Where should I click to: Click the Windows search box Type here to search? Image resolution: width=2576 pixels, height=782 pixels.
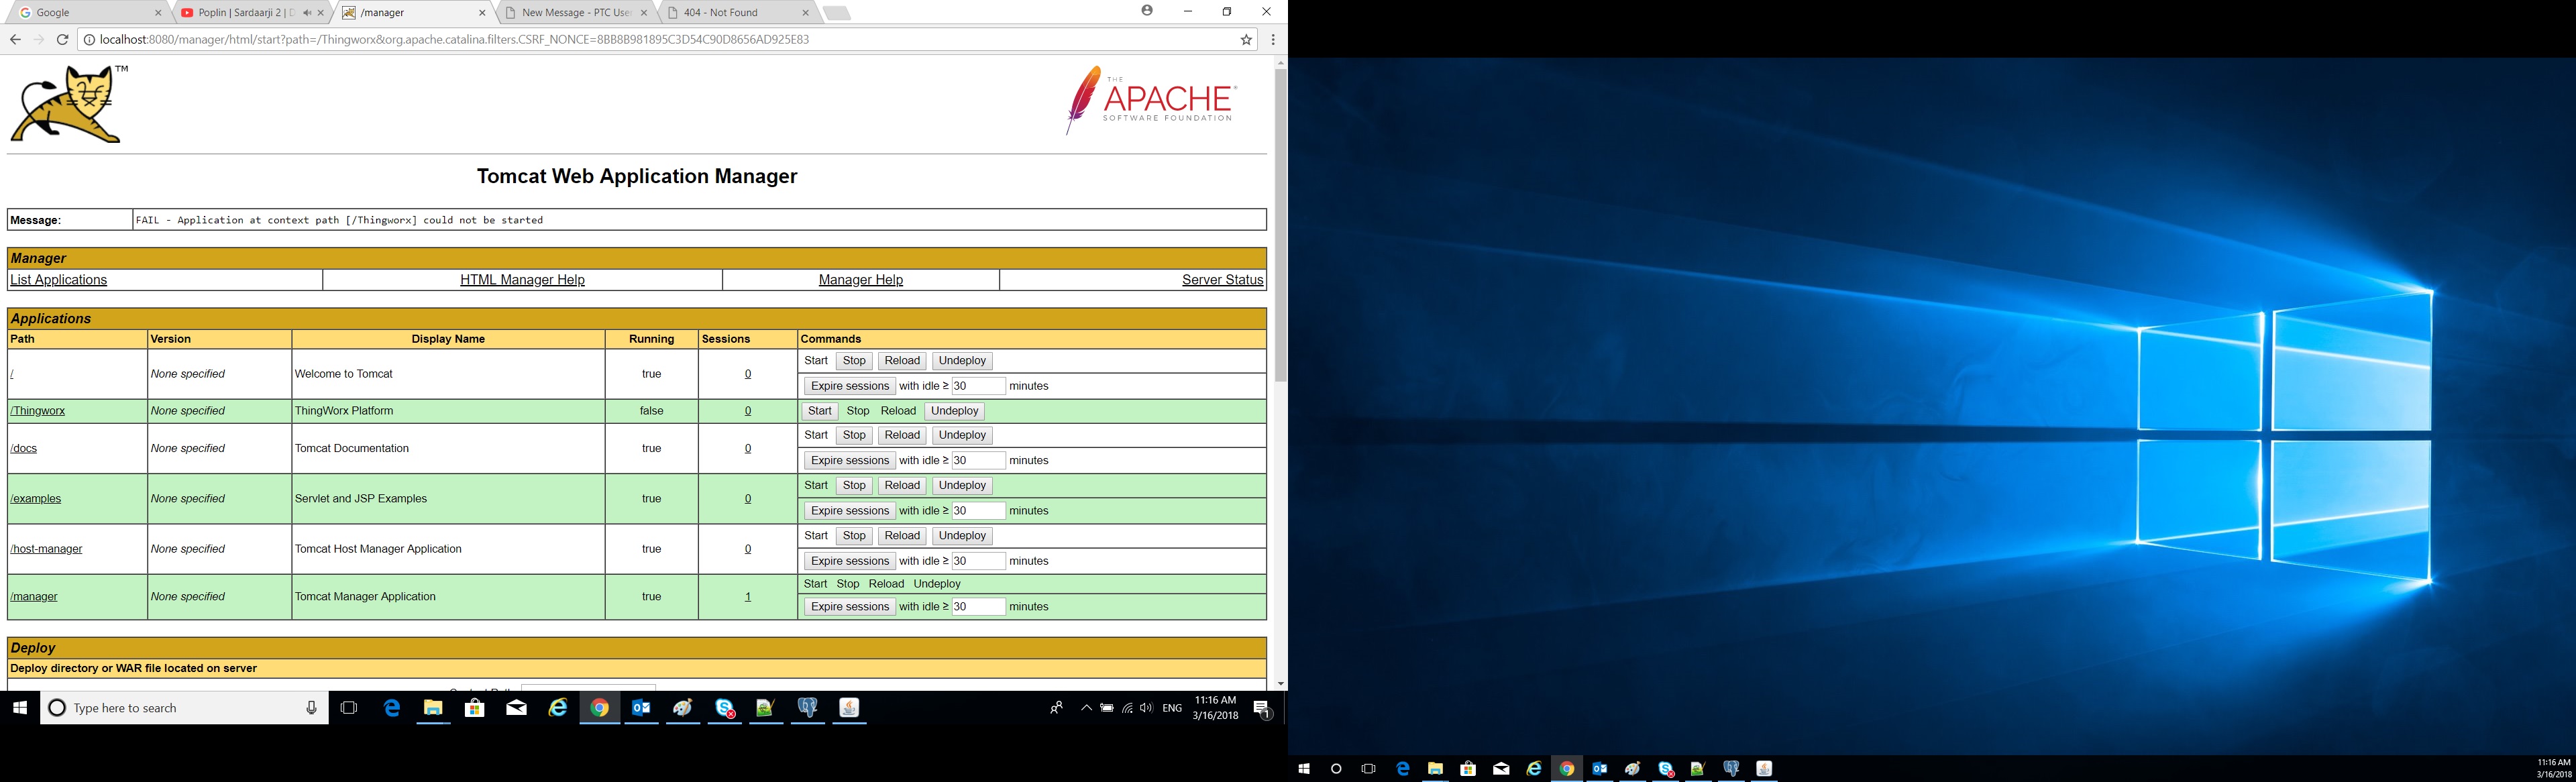pyautogui.click(x=184, y=708)
